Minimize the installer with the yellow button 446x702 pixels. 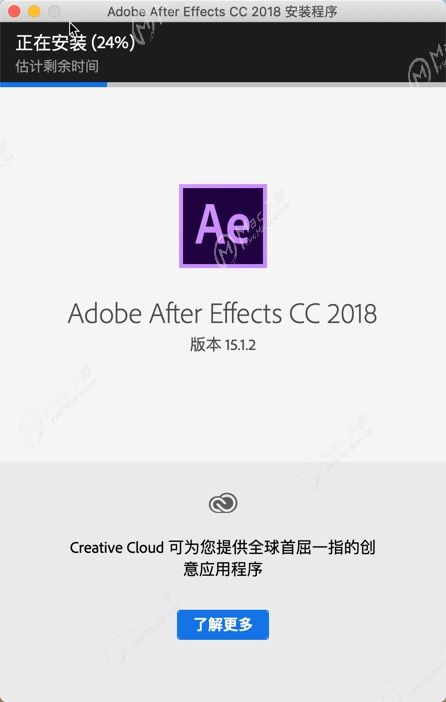(34, 11)
